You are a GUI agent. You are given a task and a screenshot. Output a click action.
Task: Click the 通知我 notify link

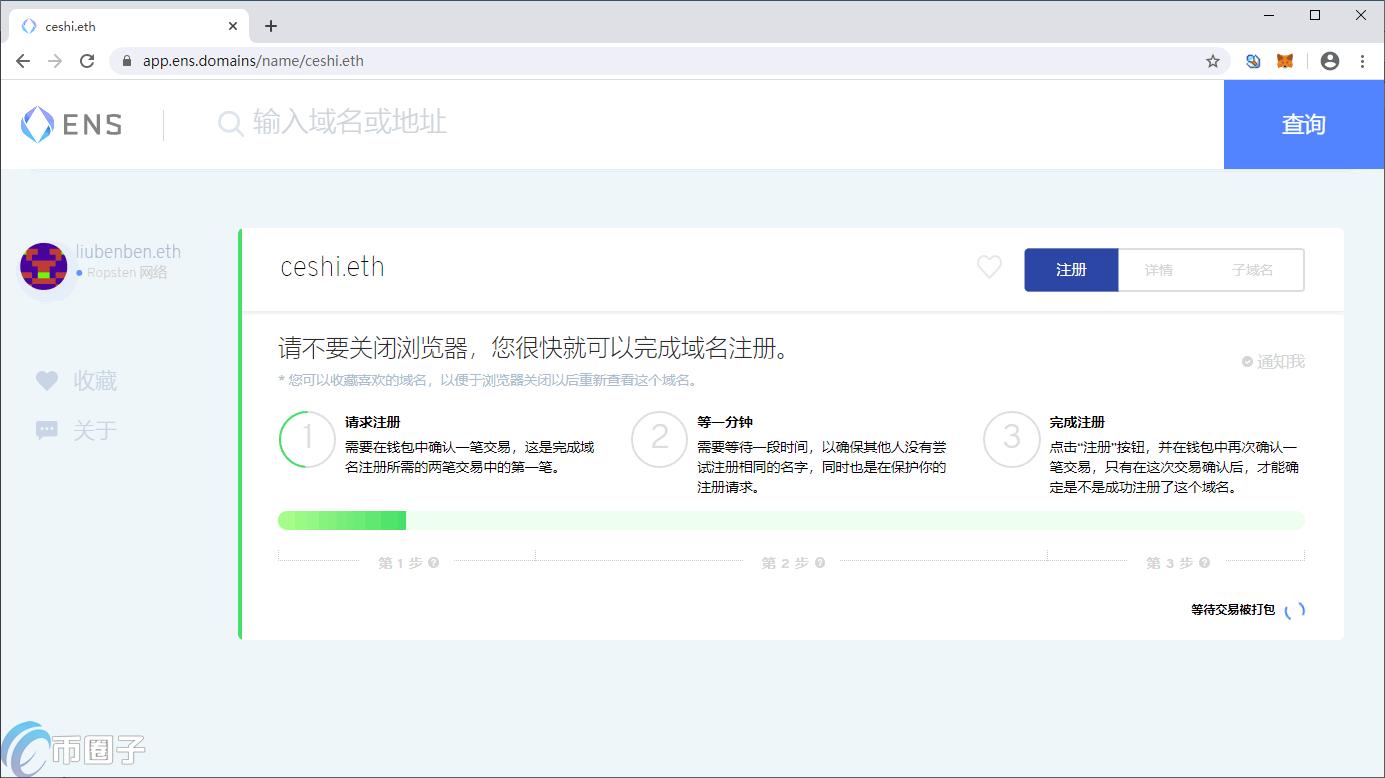1273,362
